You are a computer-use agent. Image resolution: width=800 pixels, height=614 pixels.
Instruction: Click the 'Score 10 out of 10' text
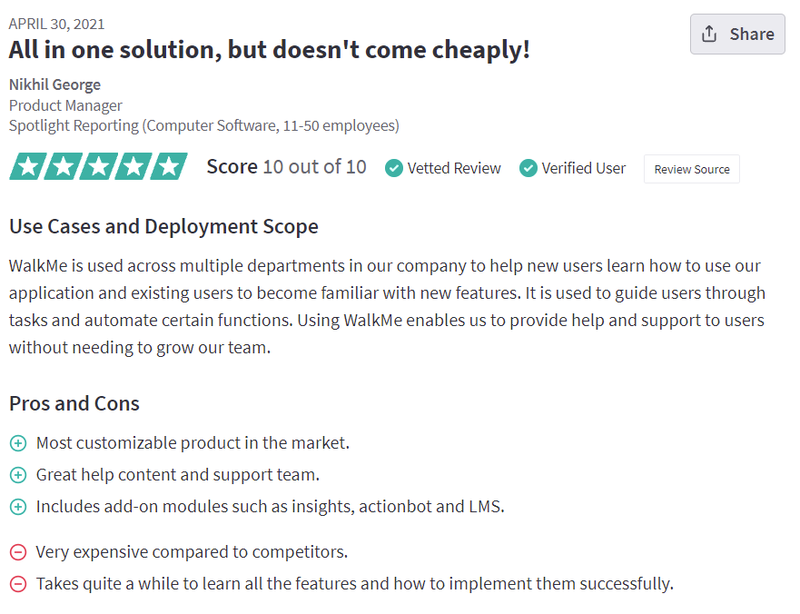click(x=286, y=167)
